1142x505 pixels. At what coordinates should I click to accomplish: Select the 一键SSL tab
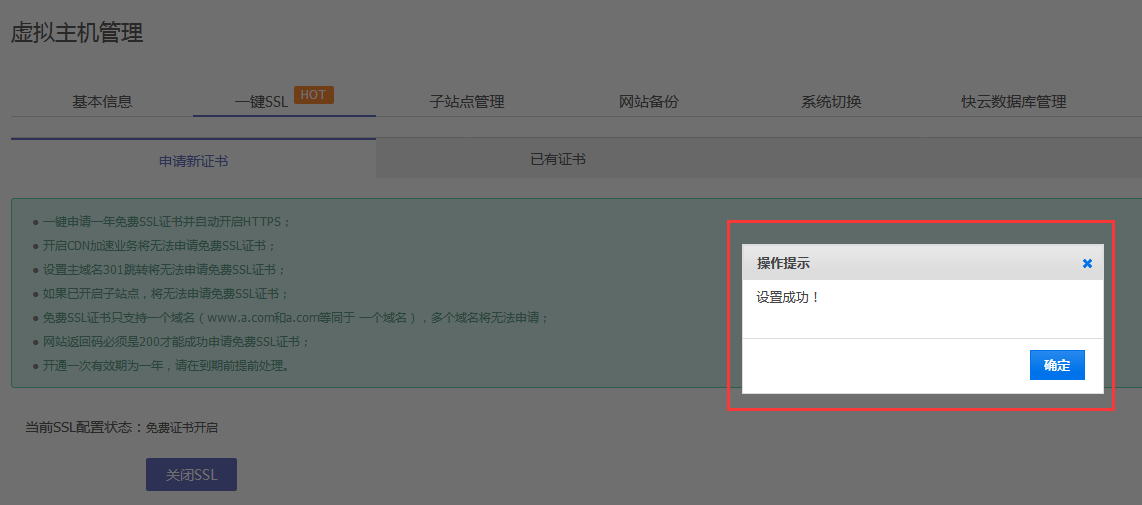261,102
